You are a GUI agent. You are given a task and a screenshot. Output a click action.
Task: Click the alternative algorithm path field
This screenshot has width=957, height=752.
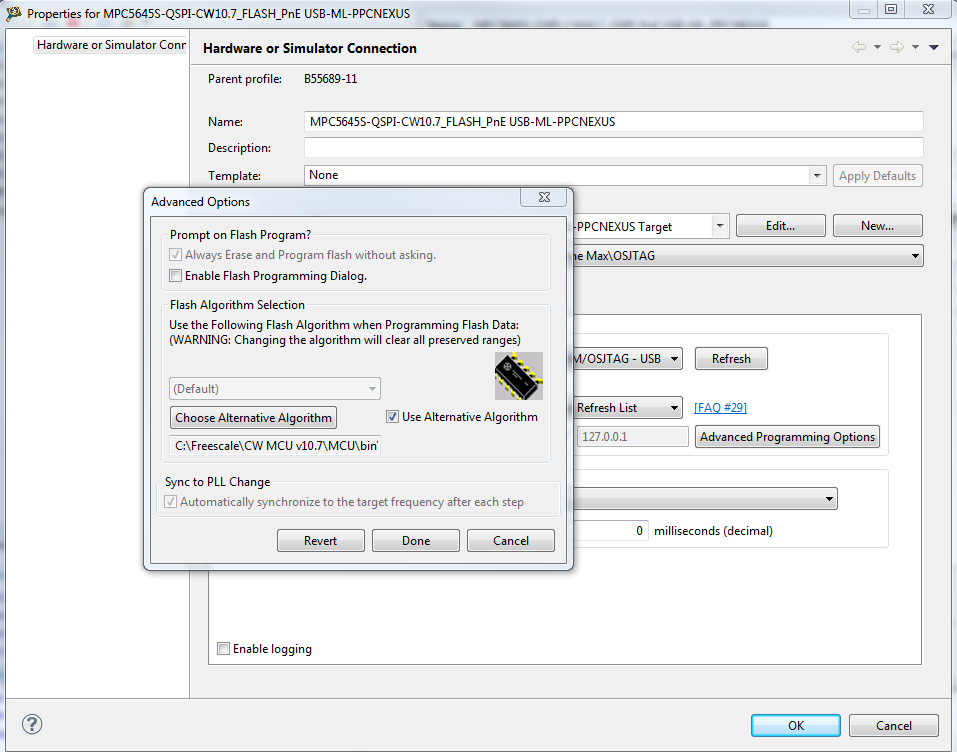(275, 446)
